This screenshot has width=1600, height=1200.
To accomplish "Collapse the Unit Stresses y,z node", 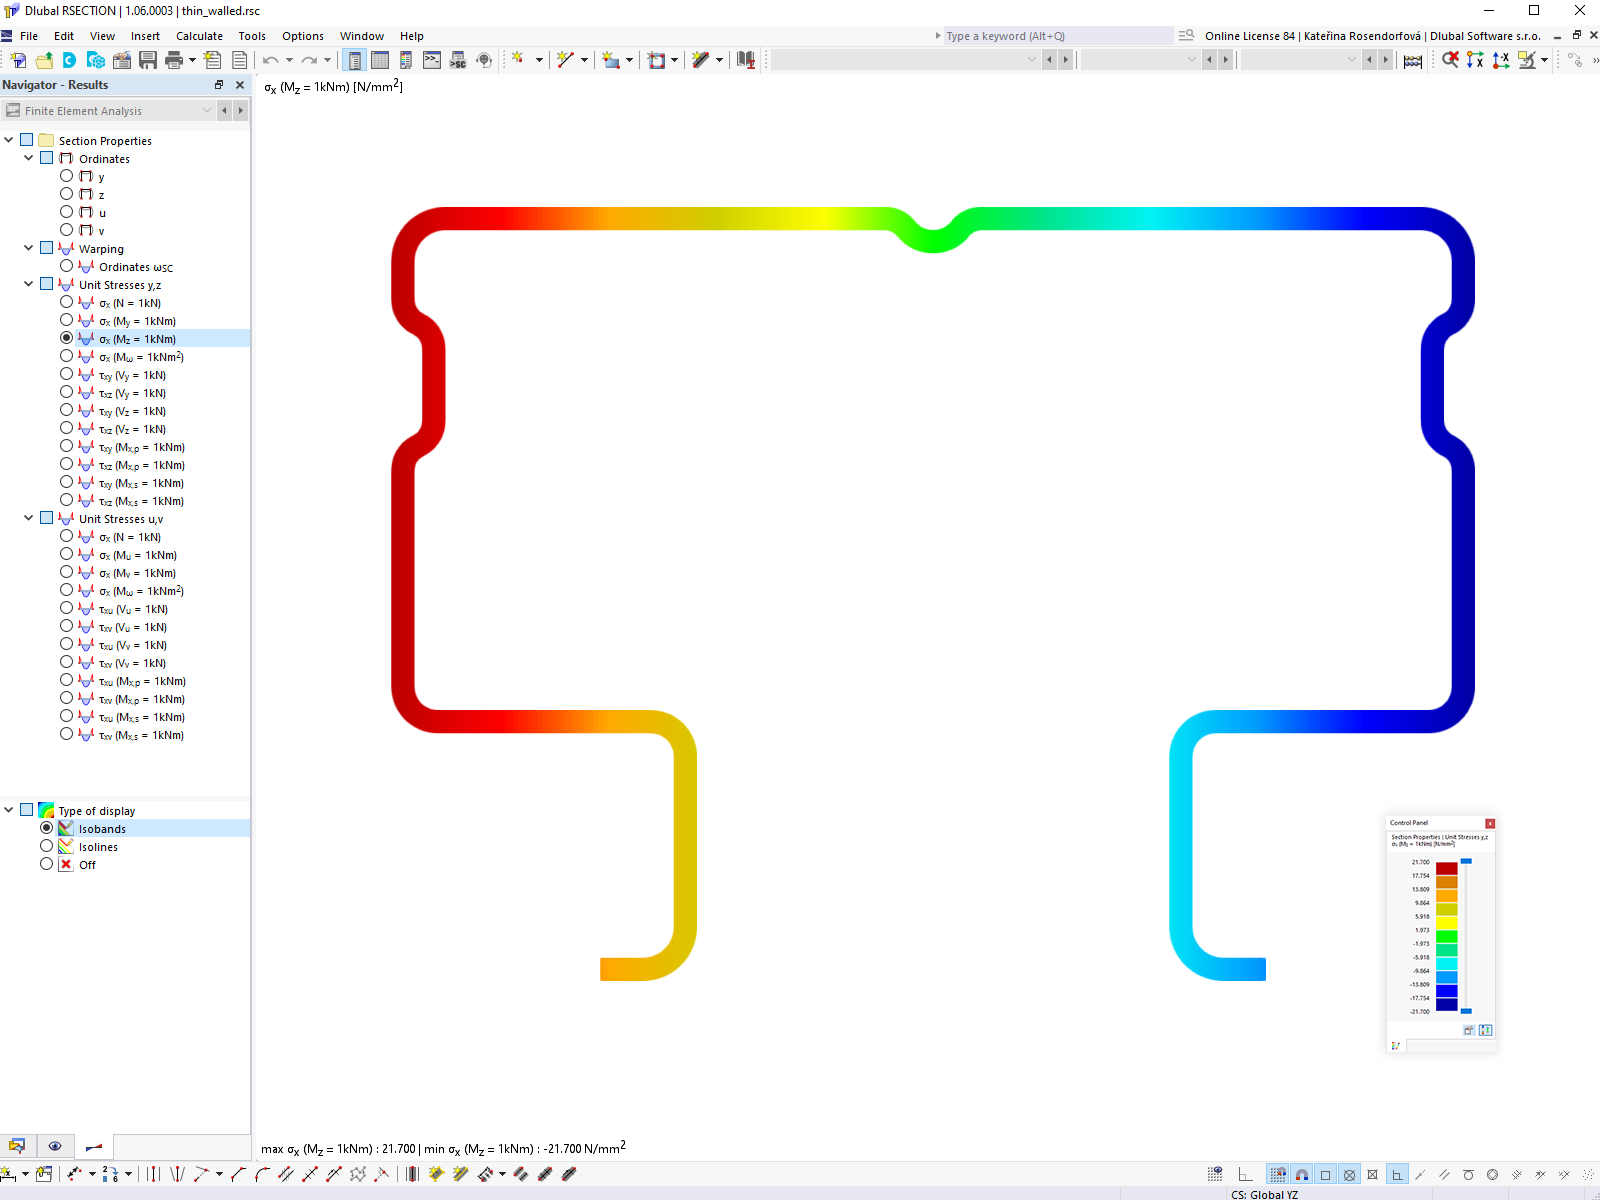I will coord(29,284).
